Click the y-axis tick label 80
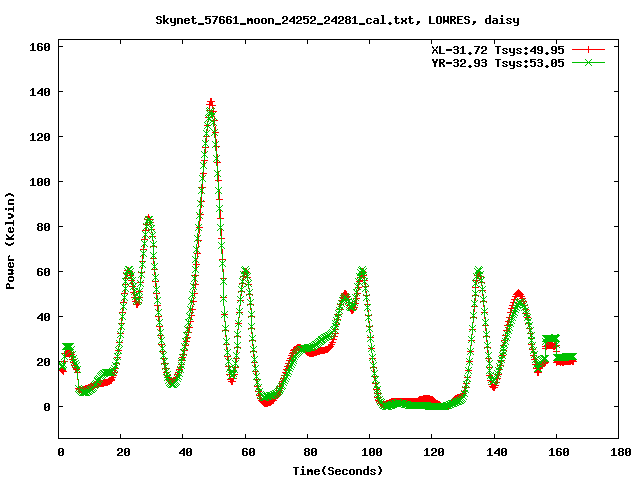This screenshot has height=480, width=640. tap(44, 227)
